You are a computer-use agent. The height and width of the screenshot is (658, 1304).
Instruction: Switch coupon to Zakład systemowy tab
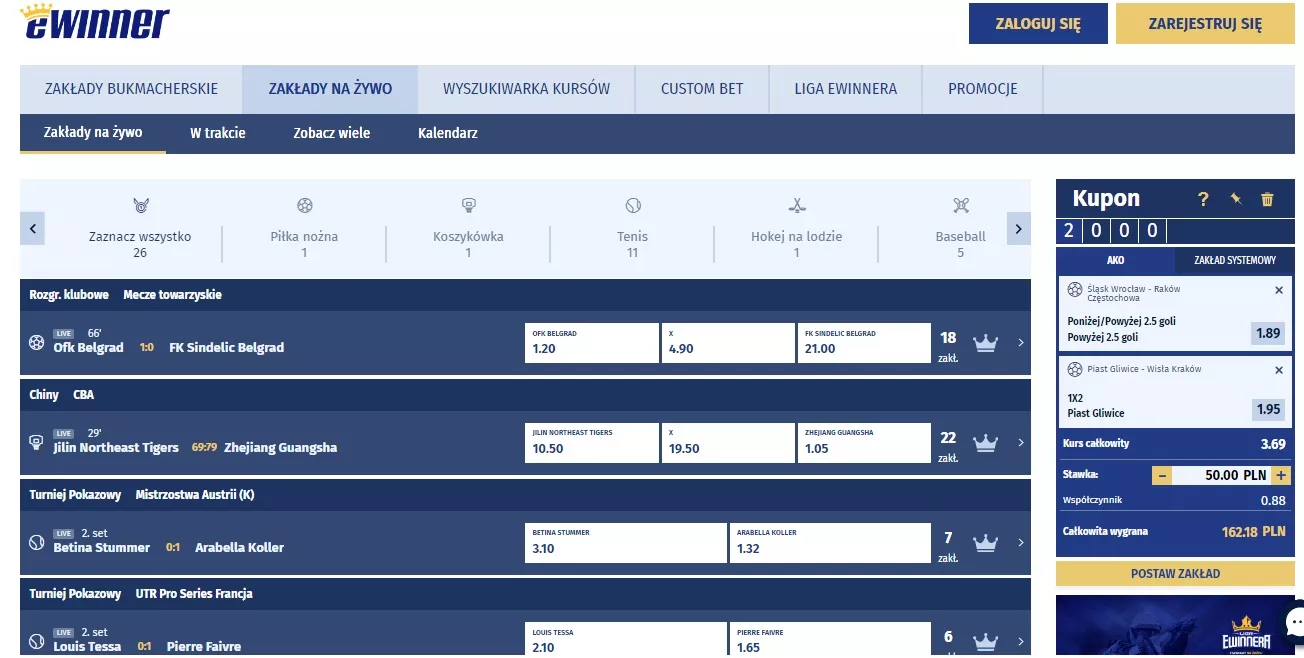pyautogui.click(x=1235, y=260)
